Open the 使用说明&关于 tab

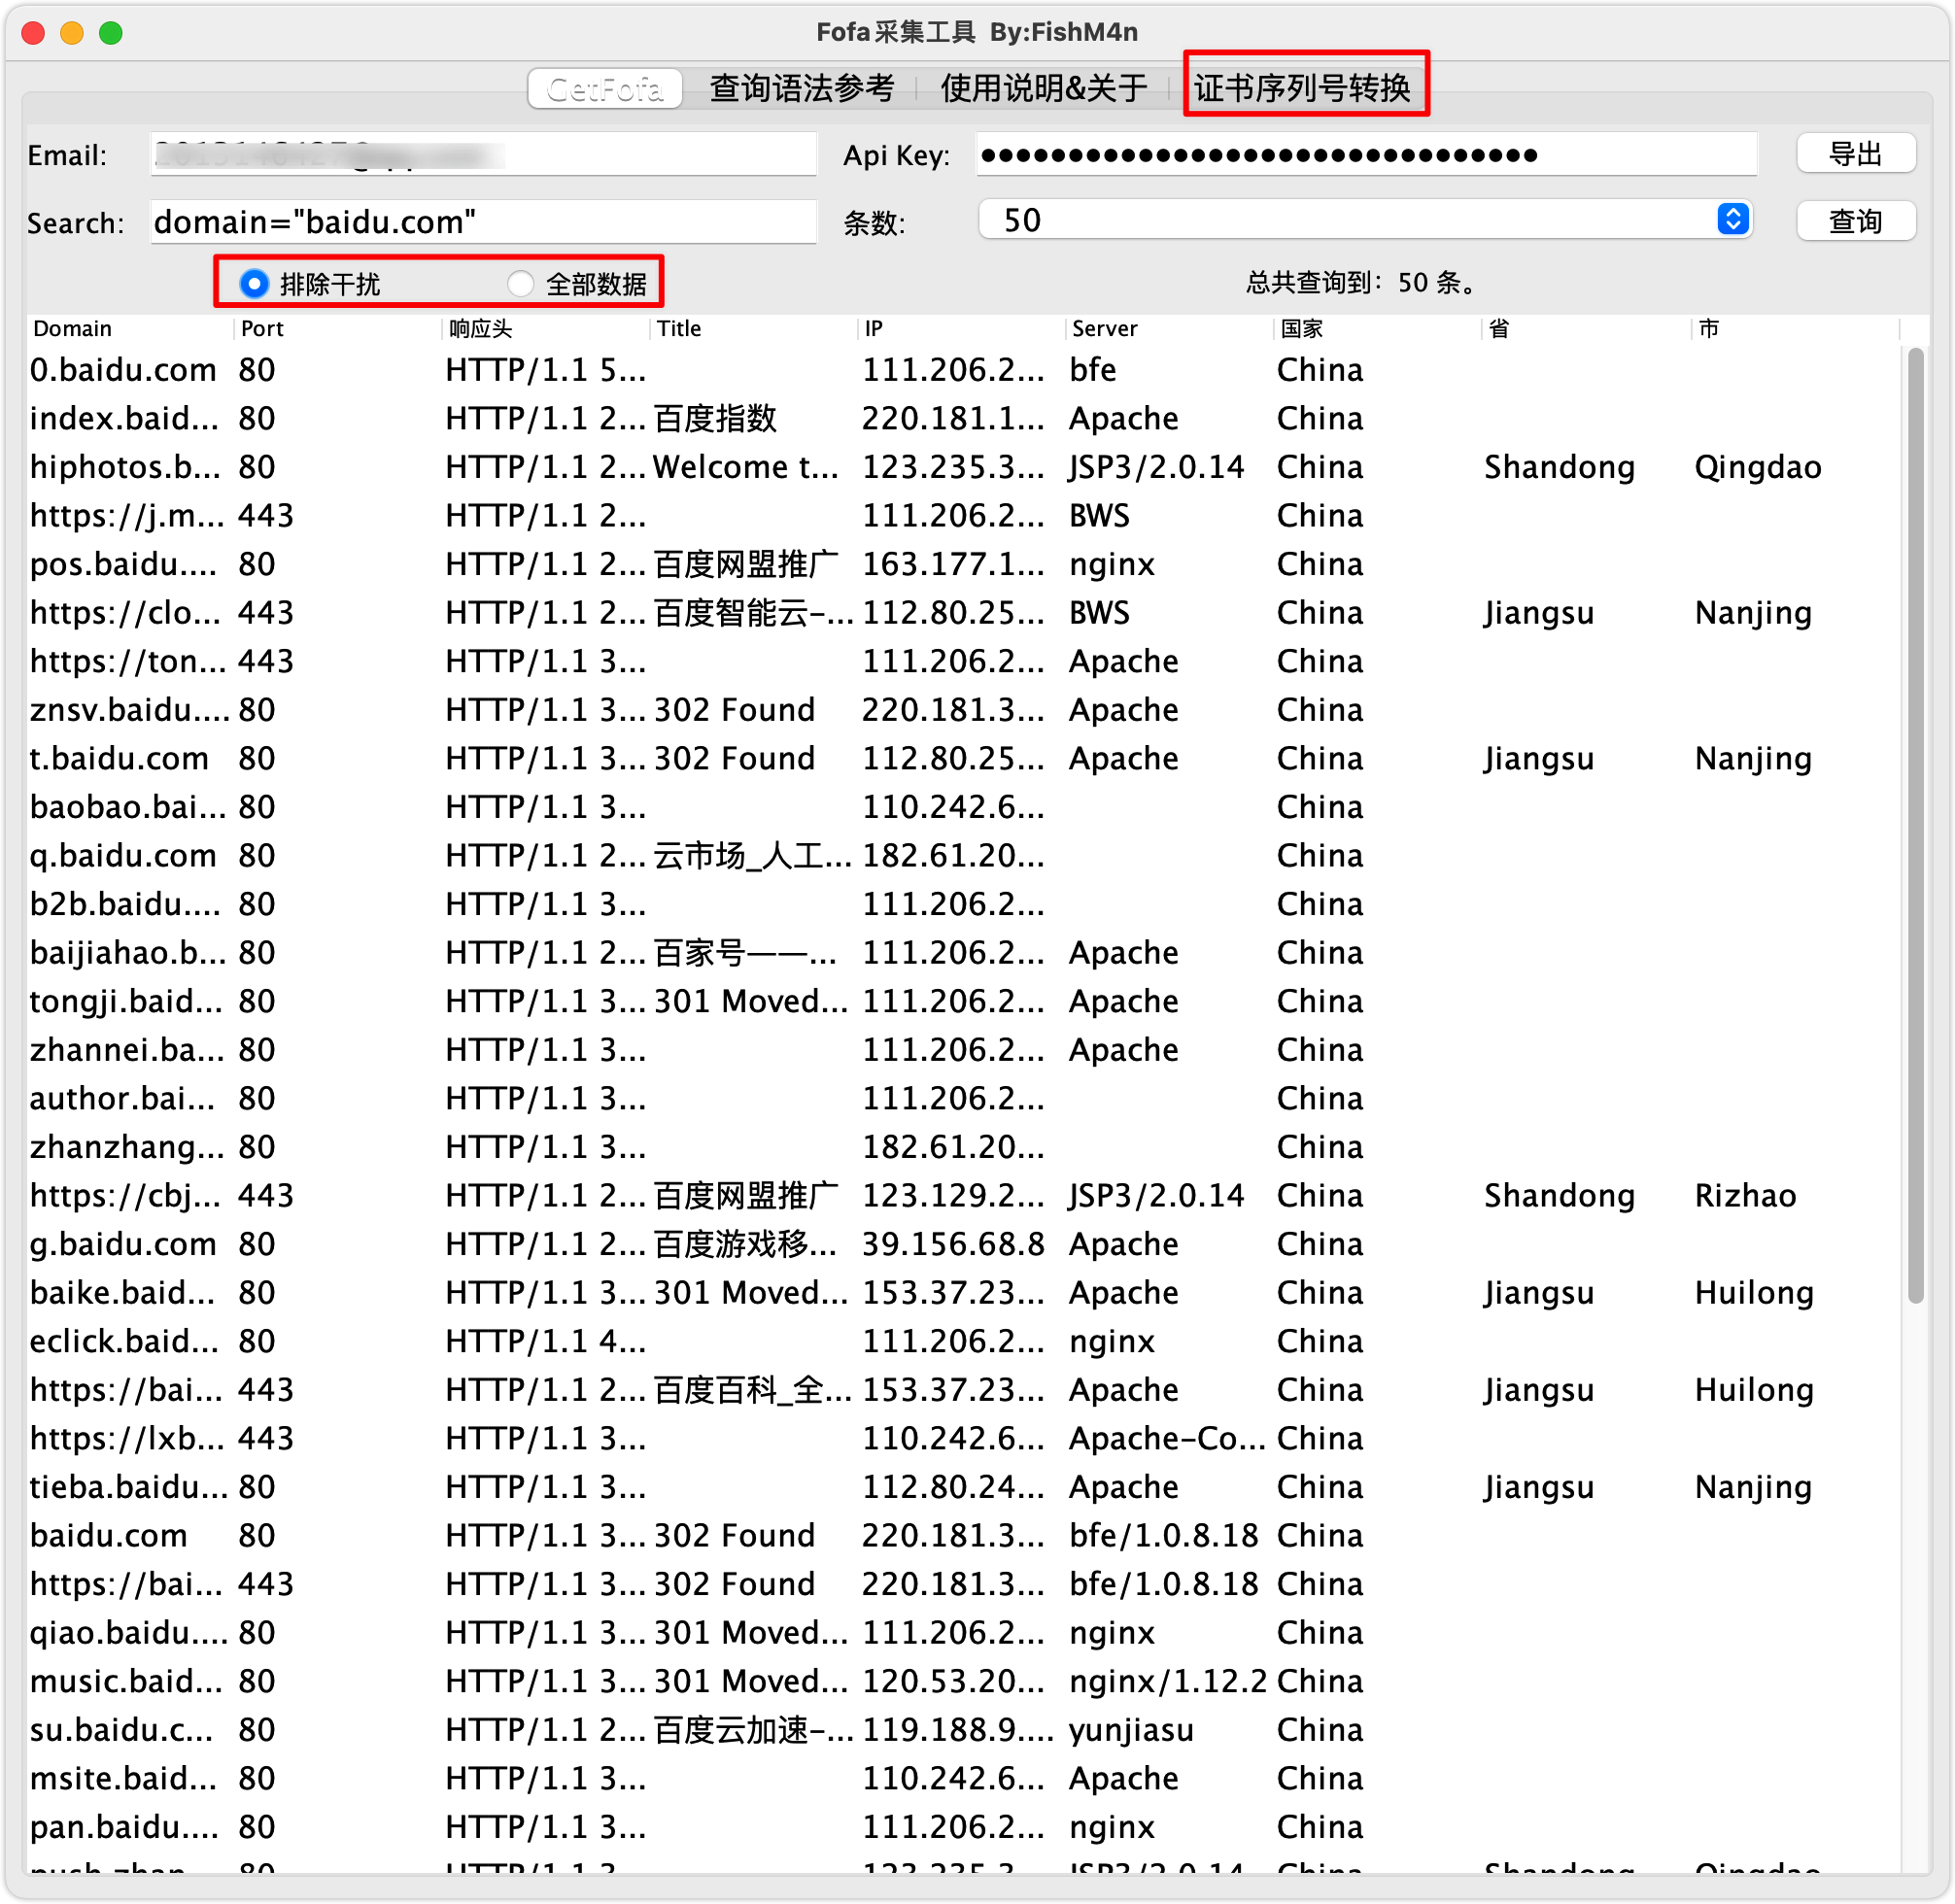point(1043,88)
